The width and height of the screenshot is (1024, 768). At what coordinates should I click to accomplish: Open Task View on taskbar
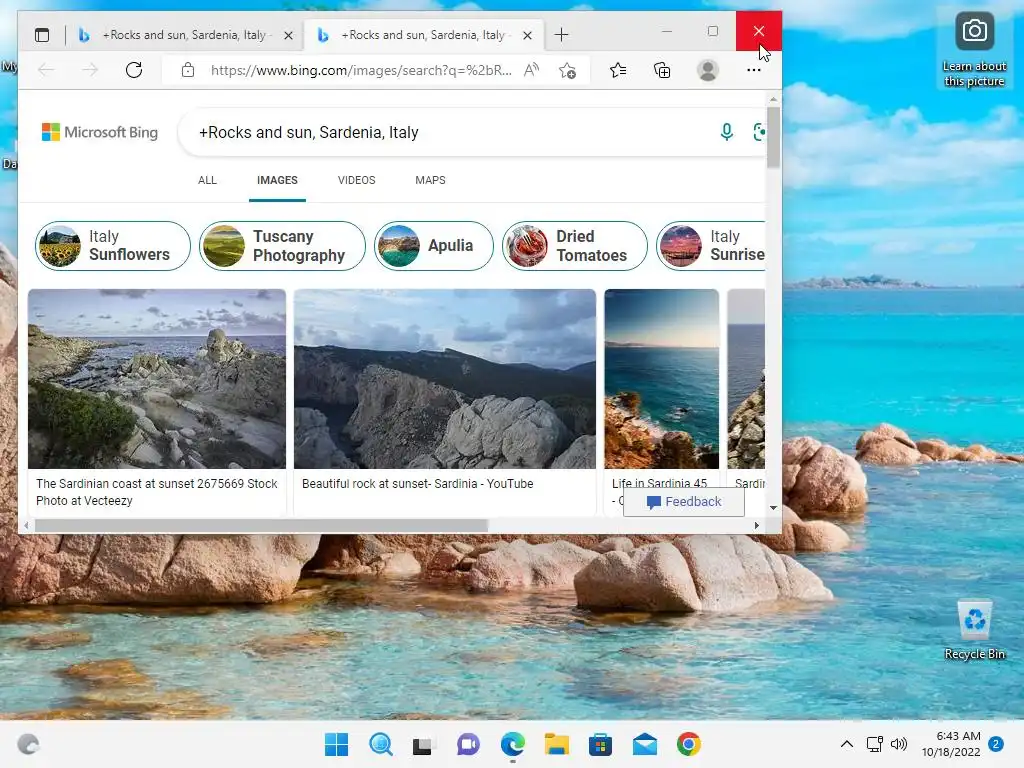[423, 744]
